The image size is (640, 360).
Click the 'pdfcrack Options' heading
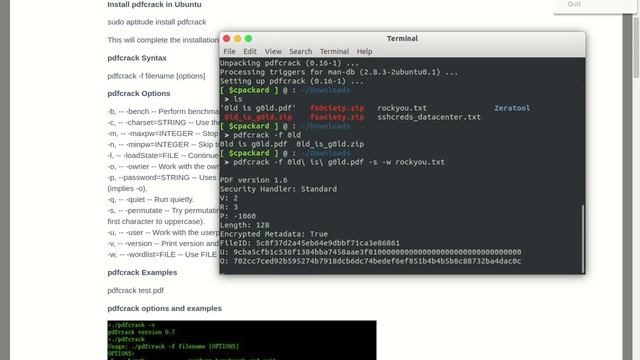coord(139,93)
